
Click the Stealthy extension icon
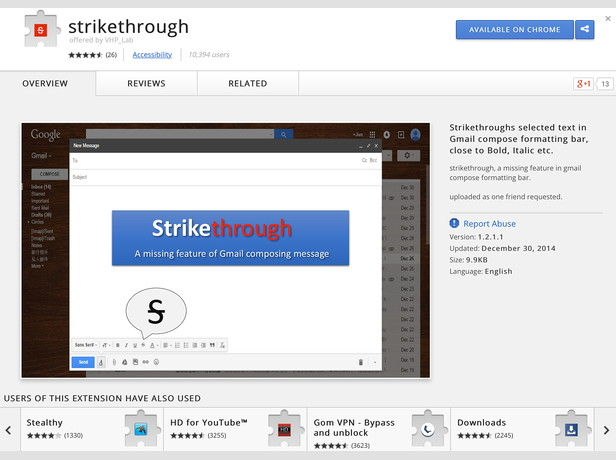[x=141, y=429]
